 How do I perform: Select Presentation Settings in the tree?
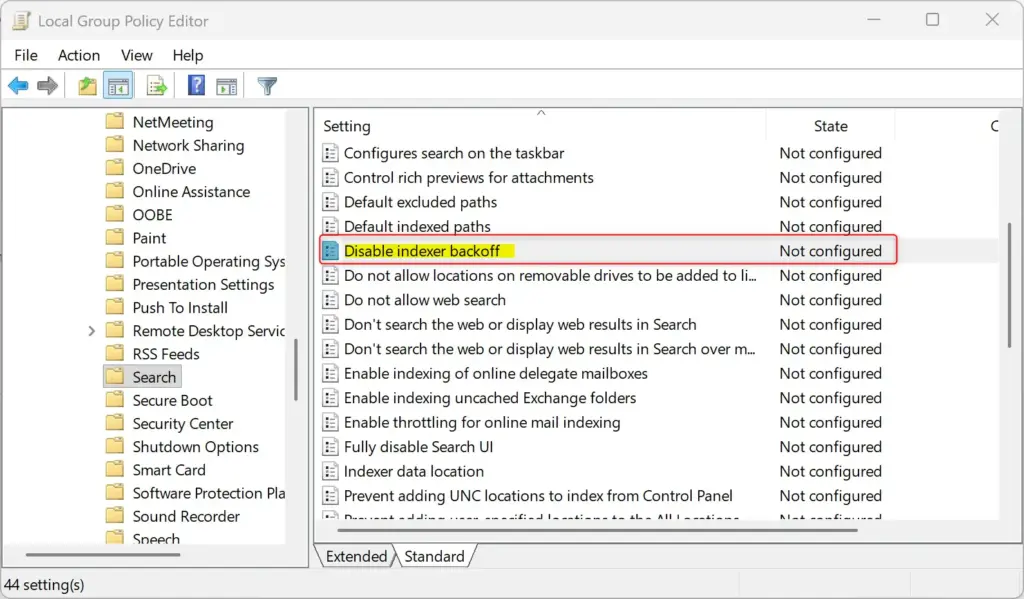pyautogui.click(x=203, y=285)
